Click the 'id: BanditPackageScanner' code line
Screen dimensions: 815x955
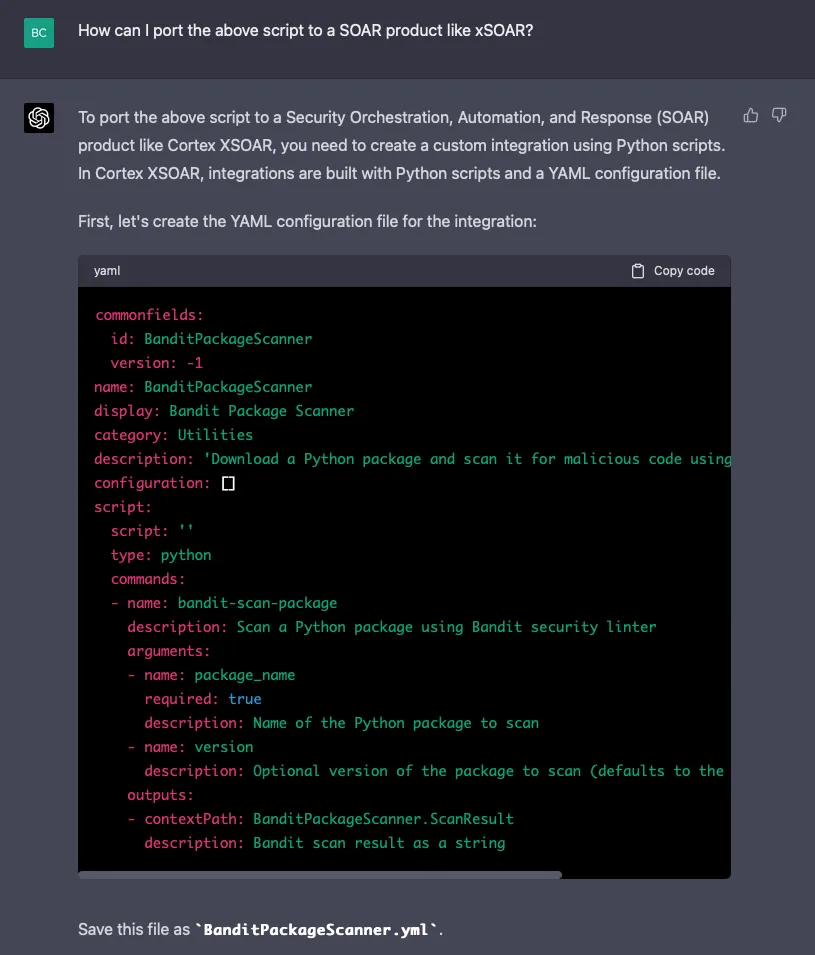coord(211,339)
